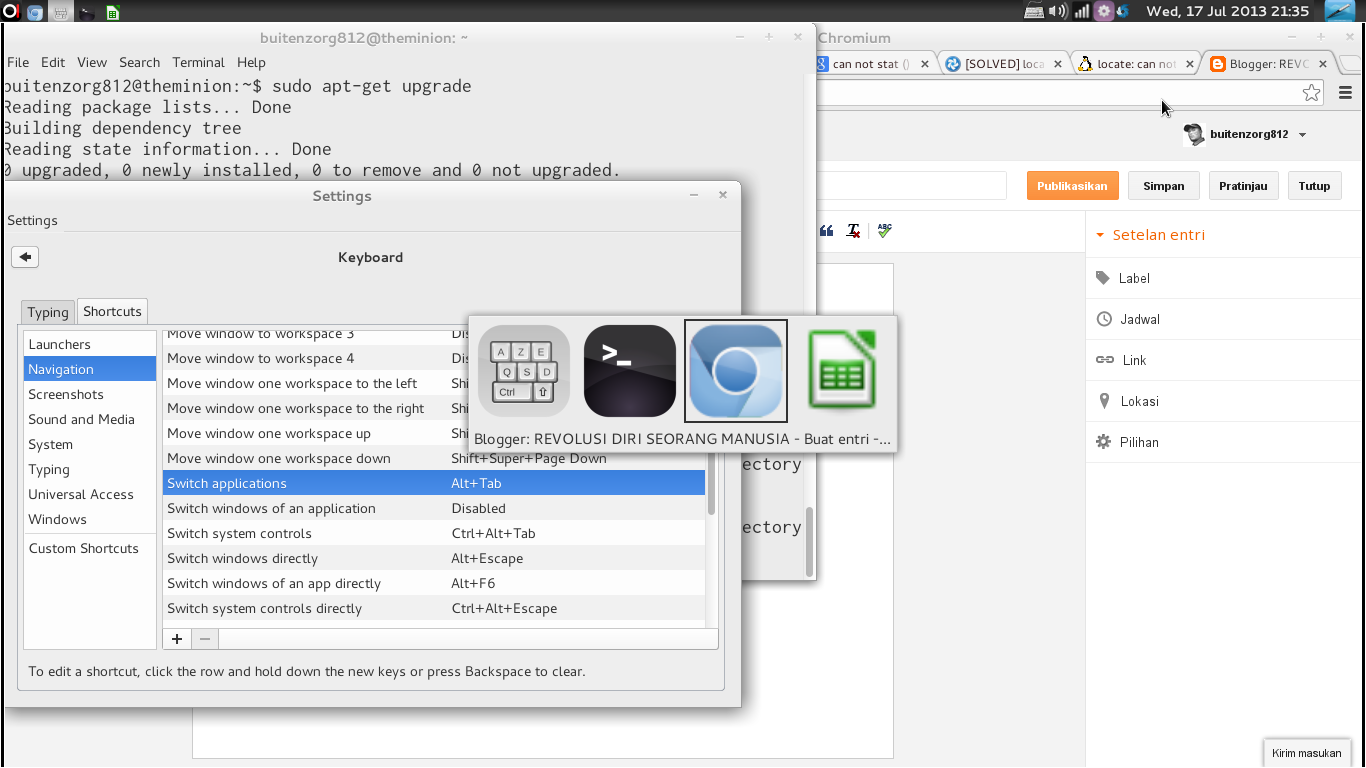The image size is (1366, 768).
Task: Click the Tutup button
Action: point(1314,186)
